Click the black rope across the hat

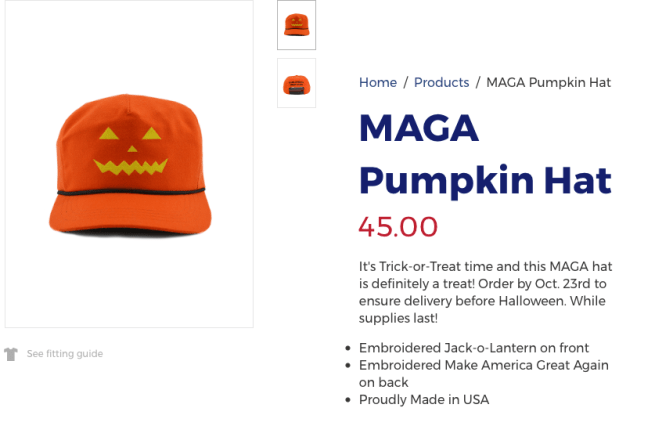pyautogui.click(x=129, y=192)
